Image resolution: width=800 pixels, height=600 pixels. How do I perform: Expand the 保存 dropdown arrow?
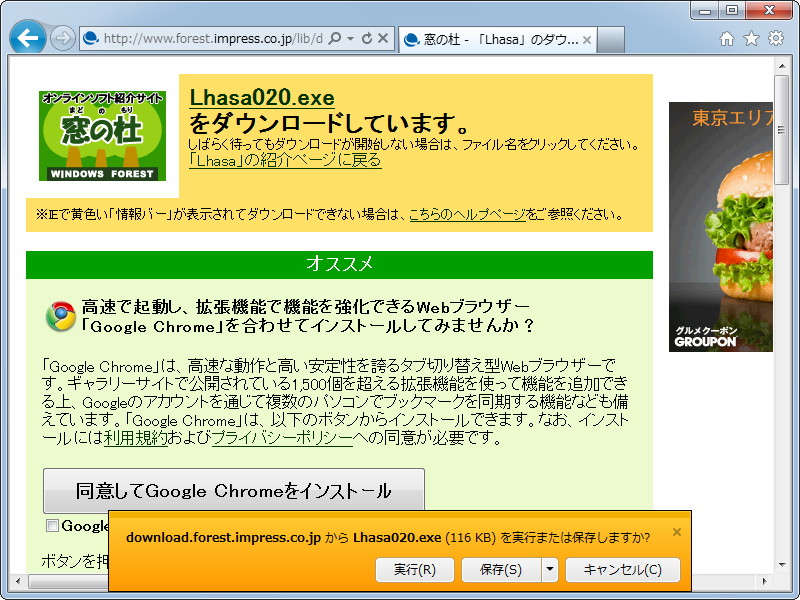click(549, 570)
